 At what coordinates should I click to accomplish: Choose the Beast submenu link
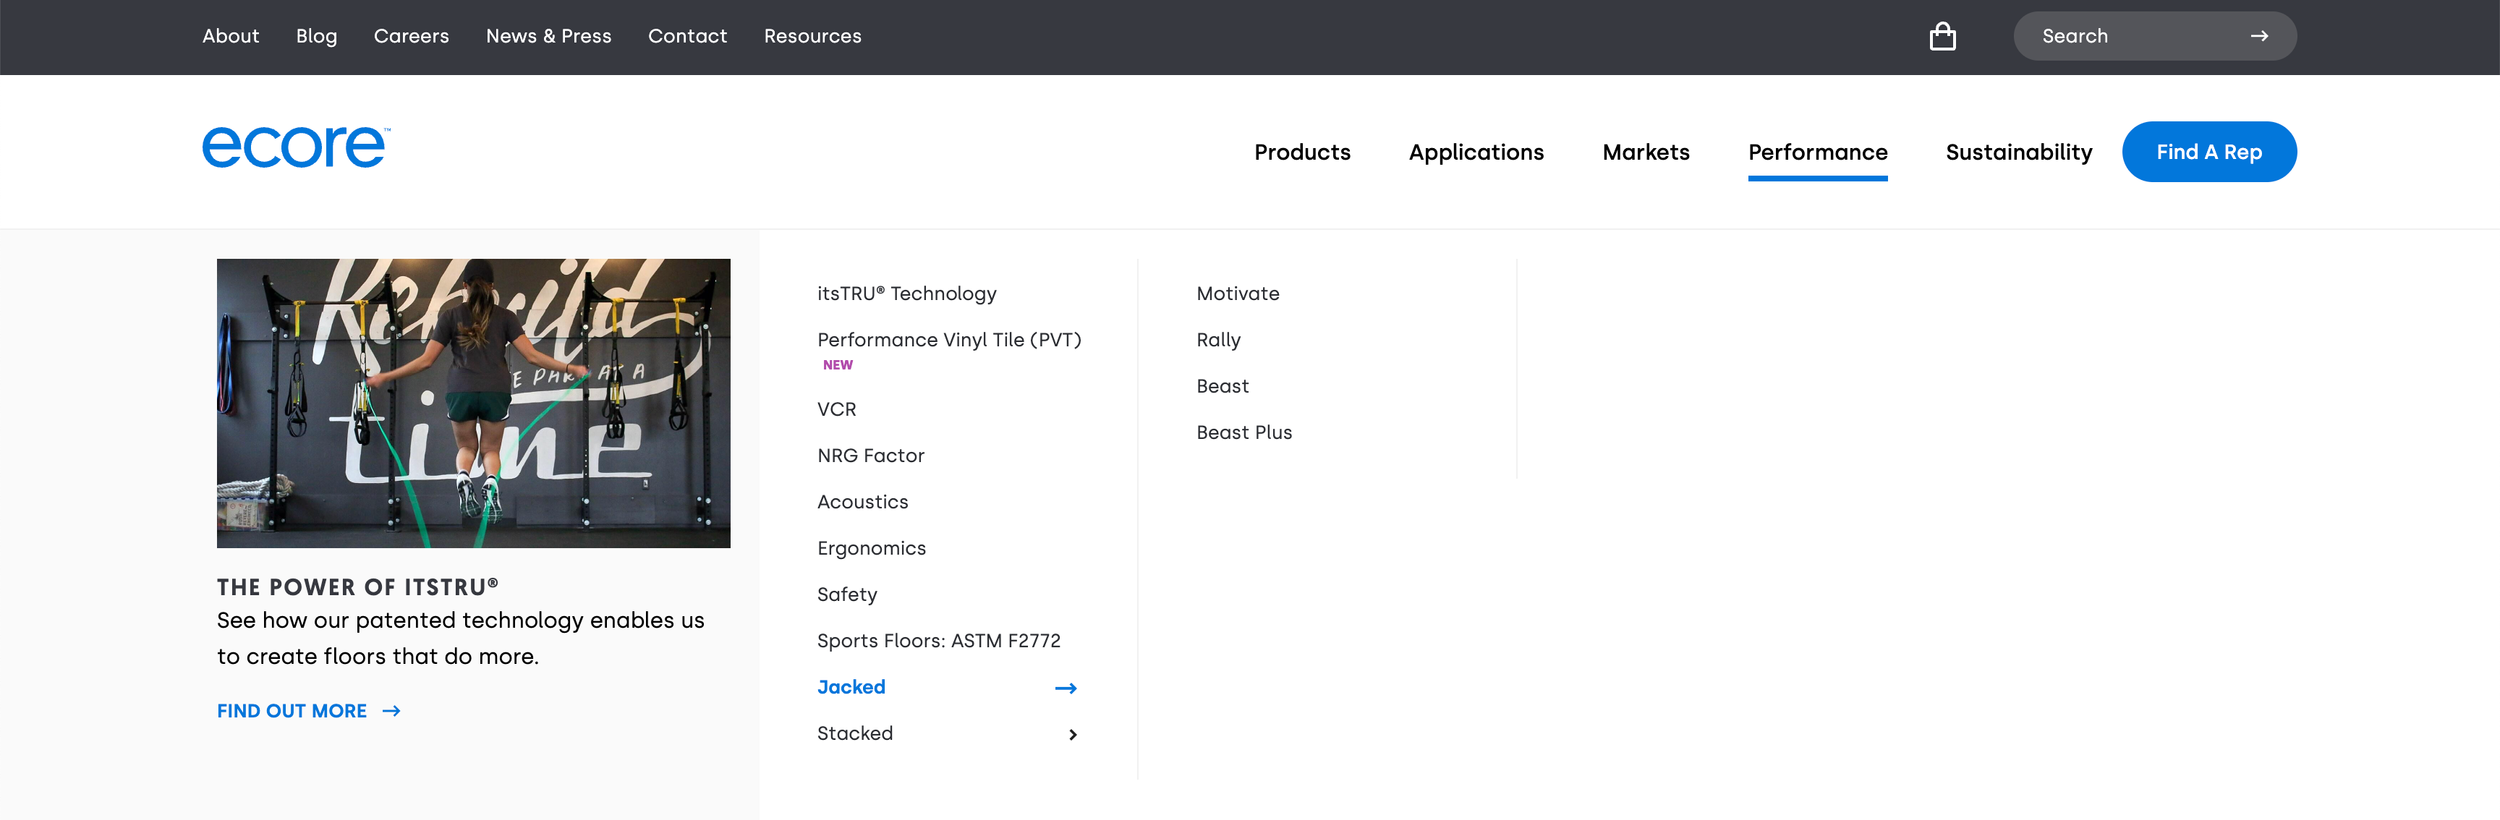pyautogui.click(x=1223, y=387)
